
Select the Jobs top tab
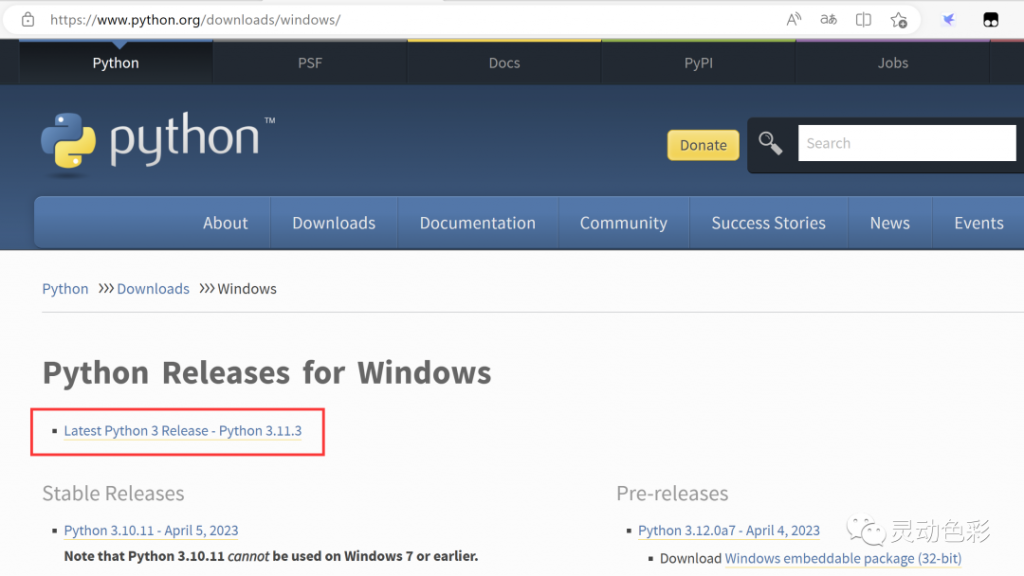tap(893, 63)
